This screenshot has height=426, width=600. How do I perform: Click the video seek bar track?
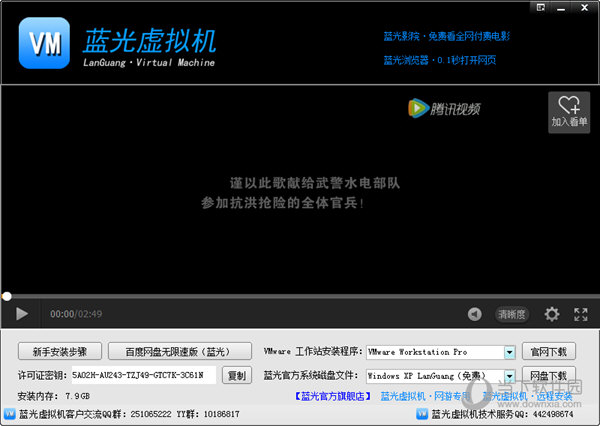(302, 296)
